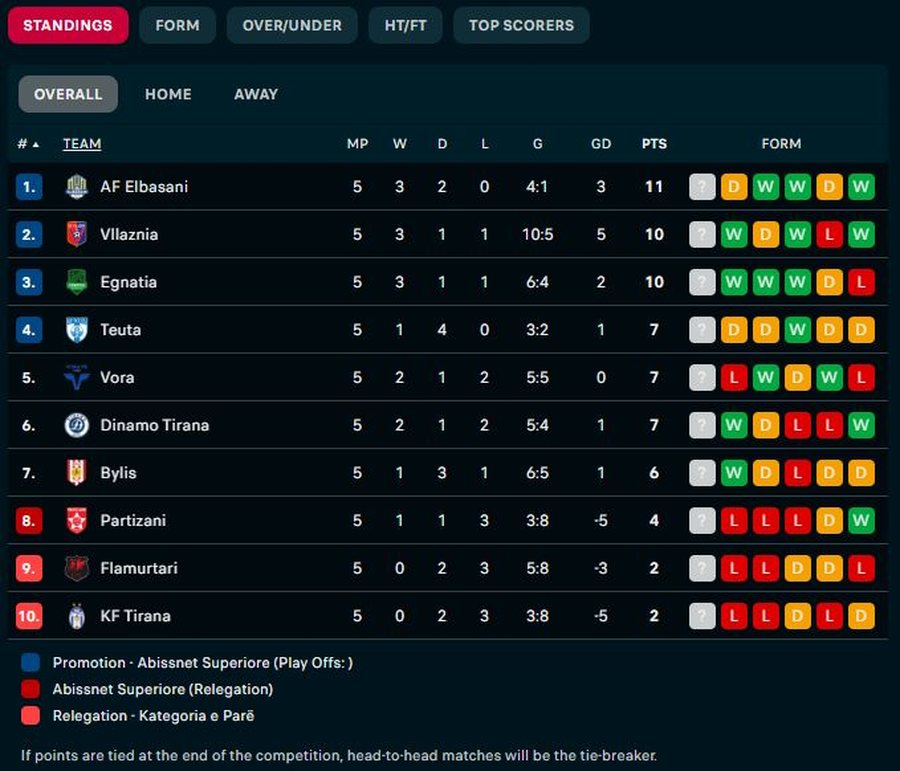Screen dimensions: 900x771
Task: Open the TOP SCORERS tab
Action: click(521, 25)
